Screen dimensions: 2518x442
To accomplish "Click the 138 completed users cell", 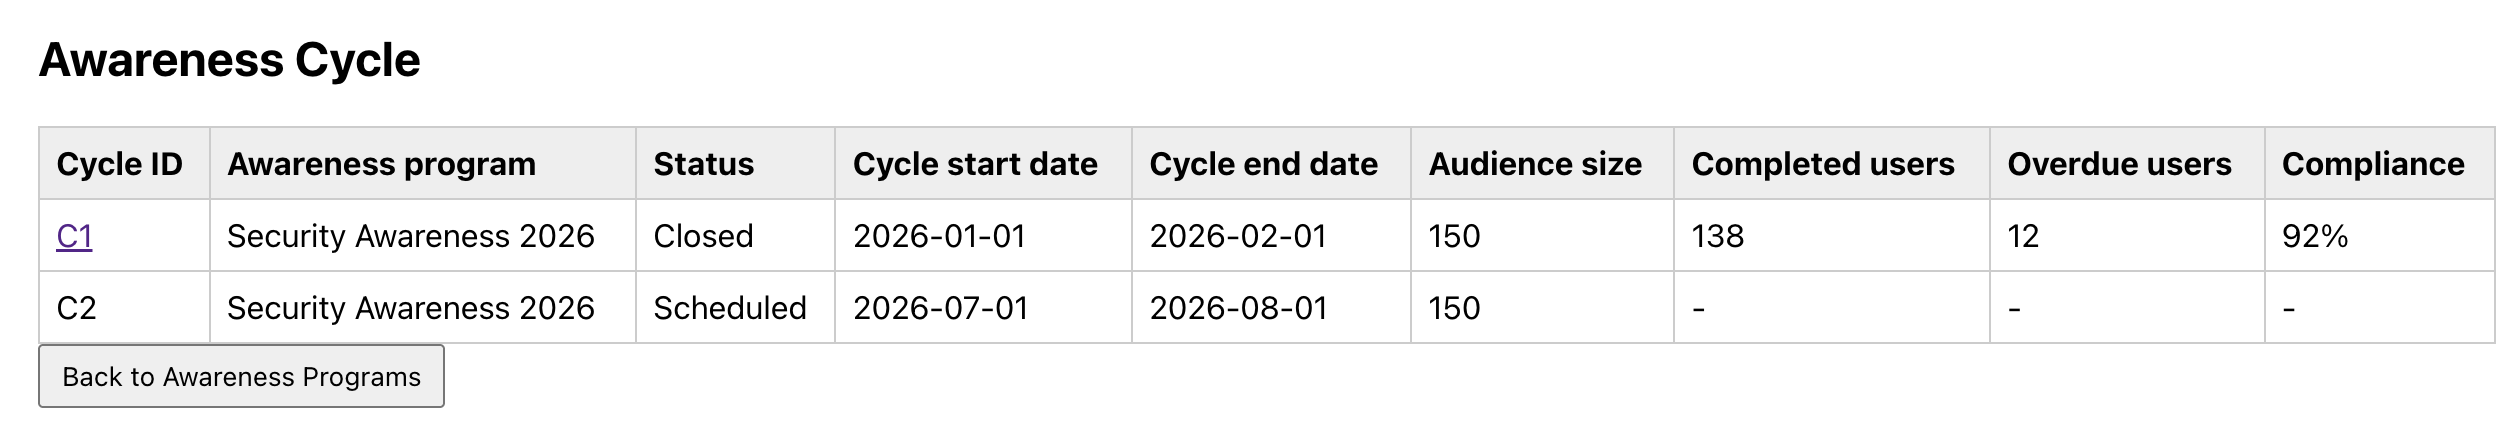I will tap(1717, 236).
